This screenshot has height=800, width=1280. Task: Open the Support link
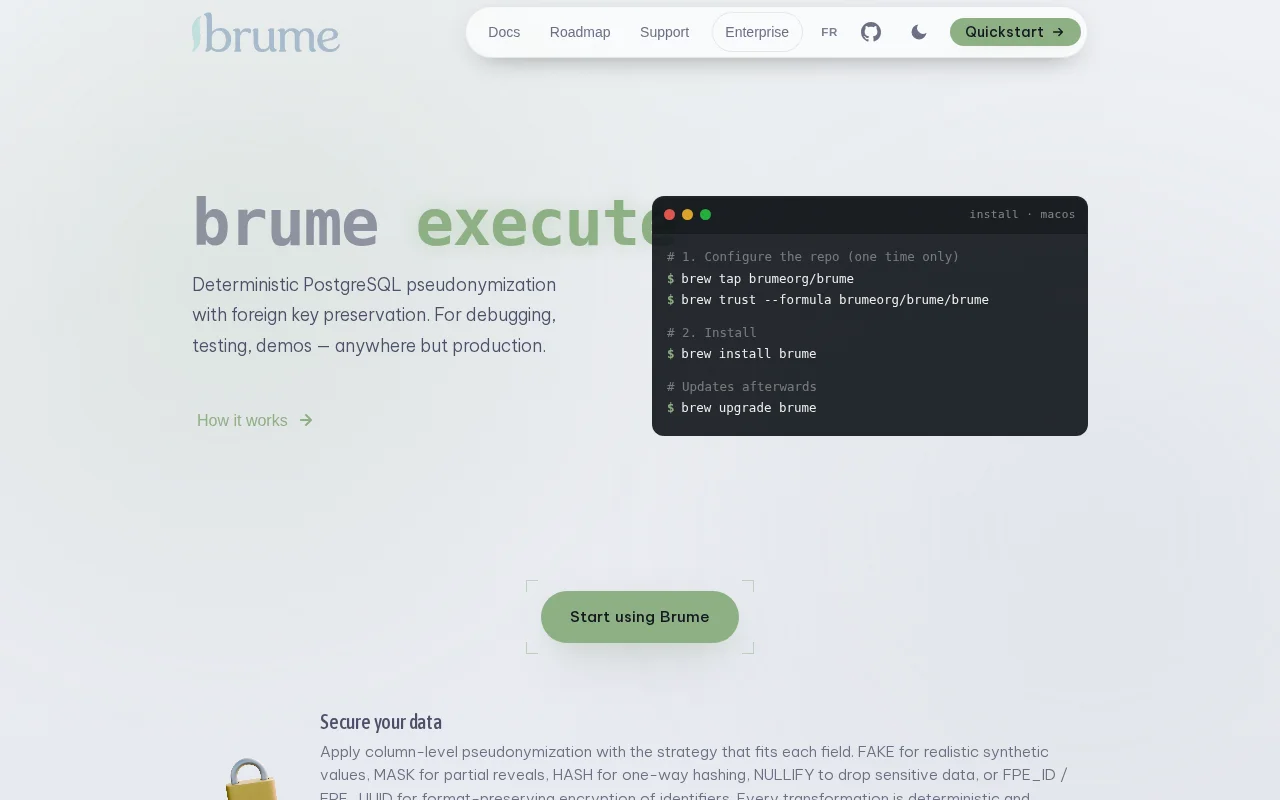pyautogui.click(x=664, y=32)
